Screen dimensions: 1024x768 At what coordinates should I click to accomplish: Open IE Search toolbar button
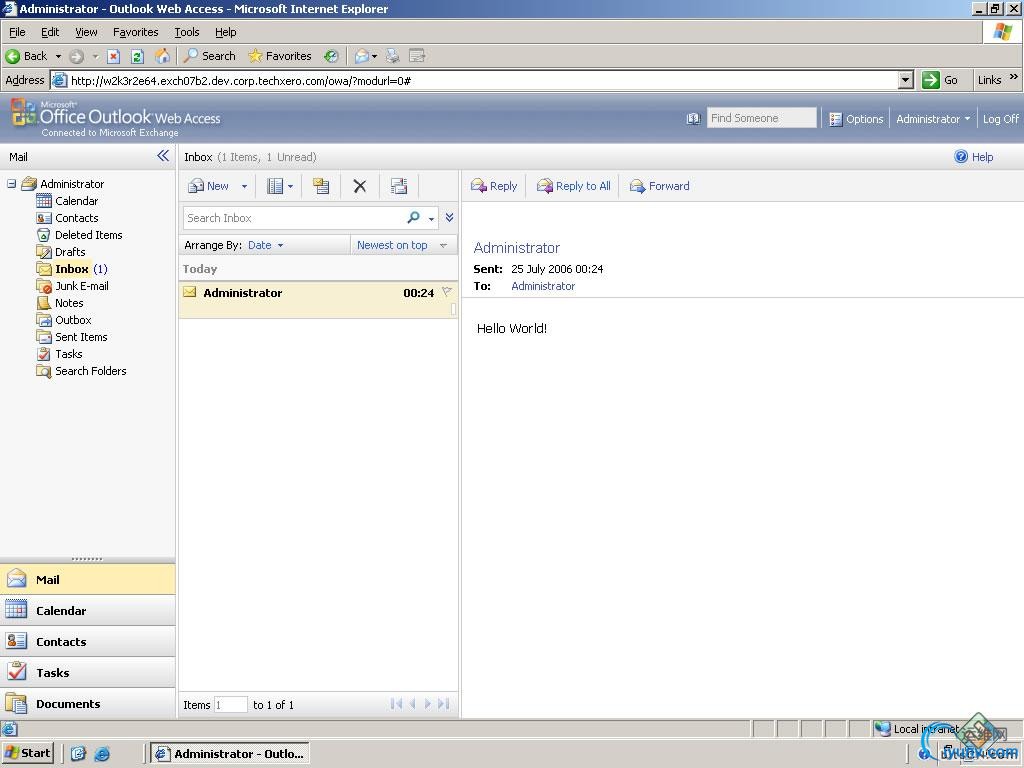coord(210,56)
